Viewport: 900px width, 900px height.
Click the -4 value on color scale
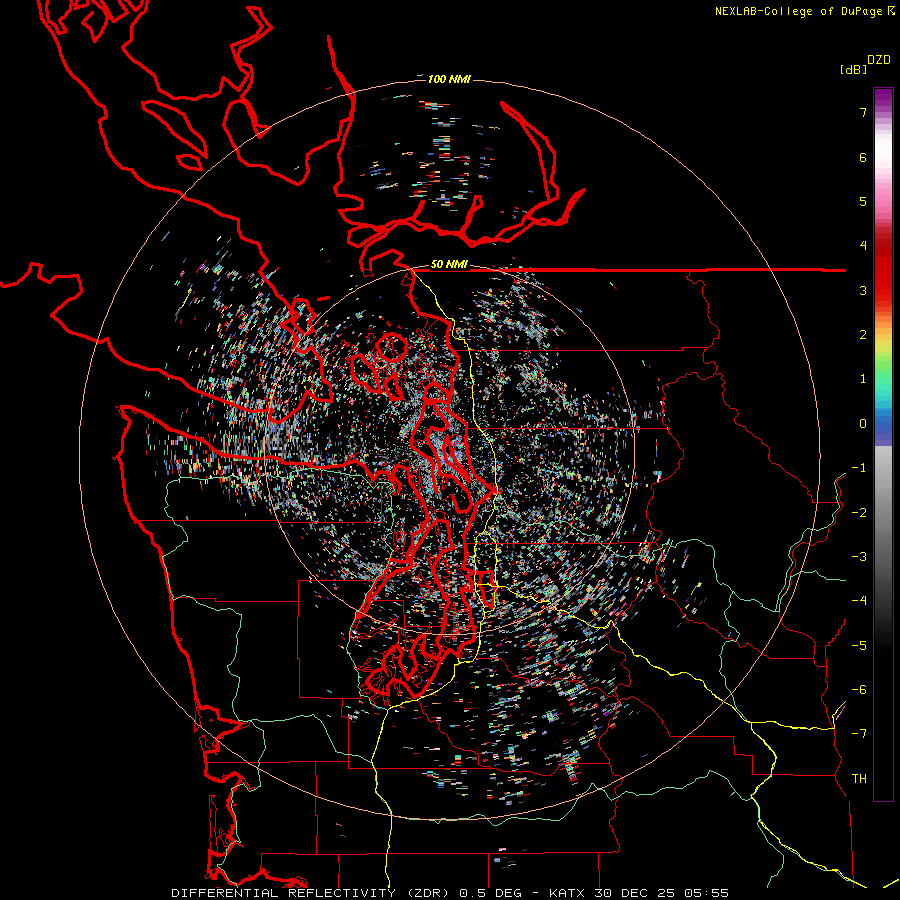(859, 601)
